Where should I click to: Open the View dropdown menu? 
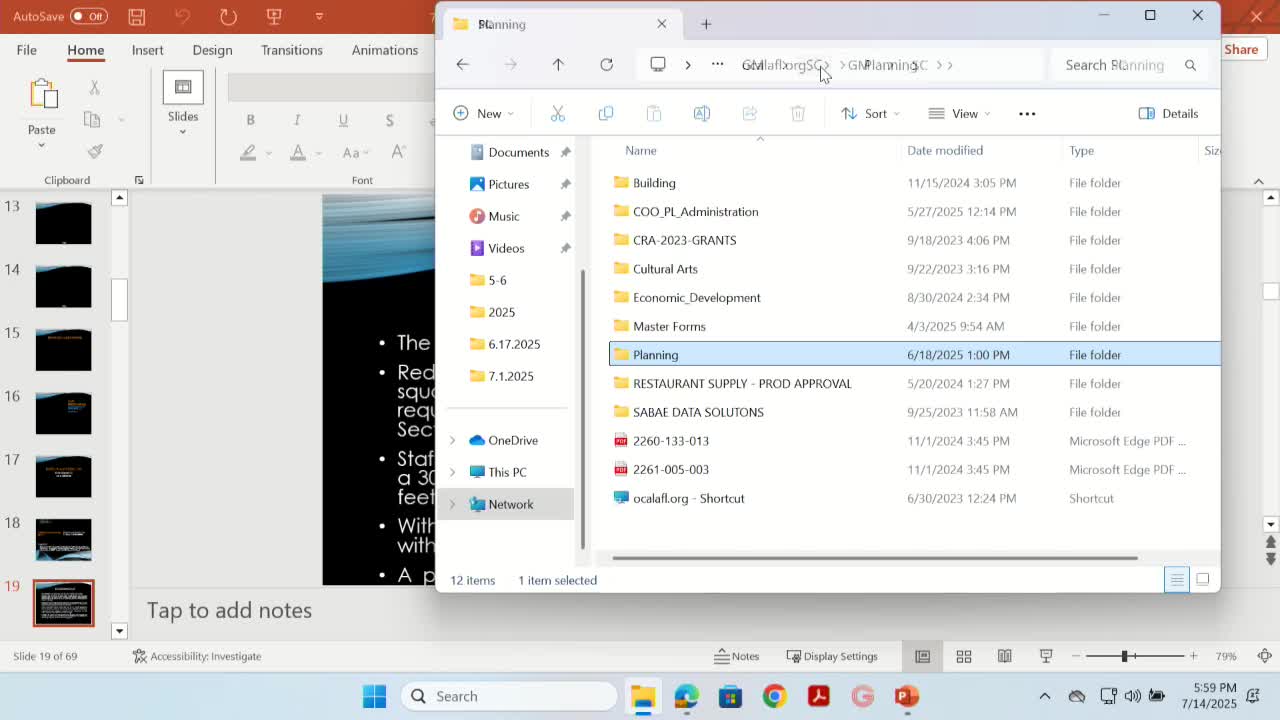(958, 113)
